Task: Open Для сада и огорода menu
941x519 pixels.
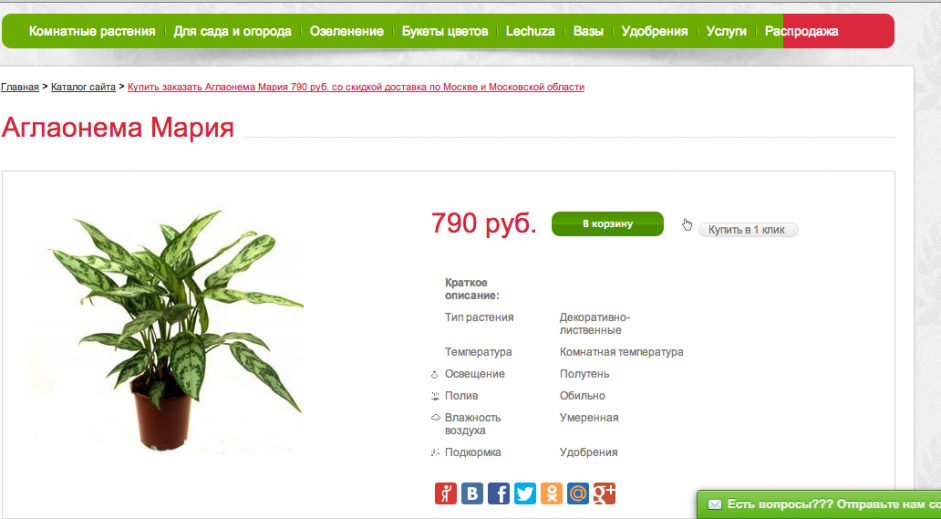Action: 232,31
